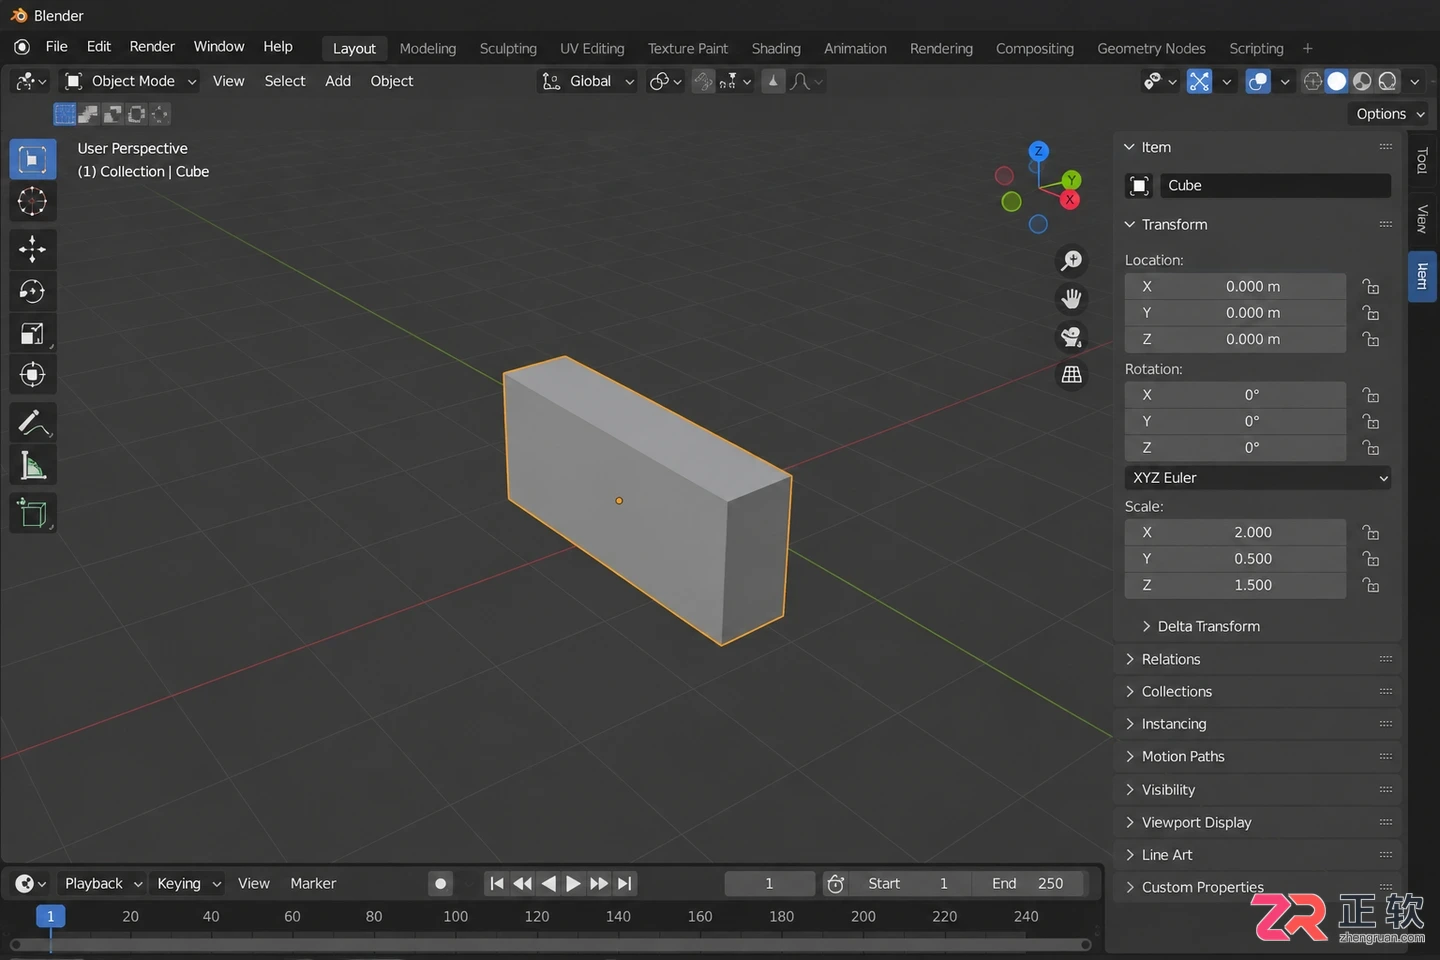Switch to rendered viewport shading
Viewport: 1440px width, 960px height.
pos(1387,82)
